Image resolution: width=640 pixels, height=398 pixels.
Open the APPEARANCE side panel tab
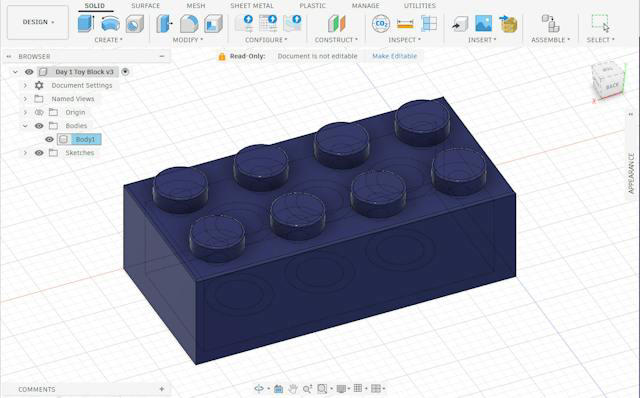631,173
